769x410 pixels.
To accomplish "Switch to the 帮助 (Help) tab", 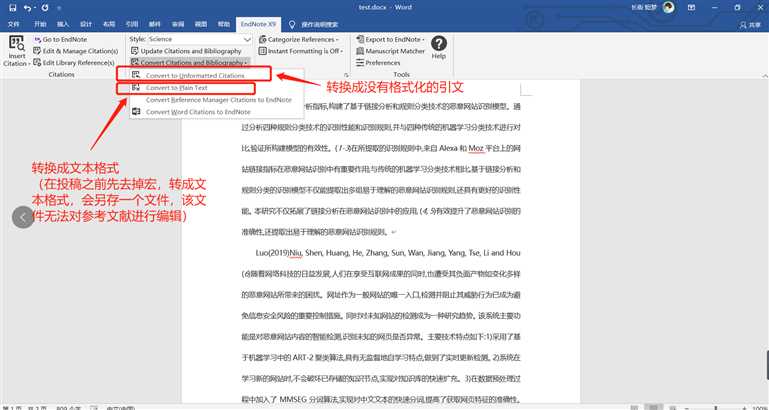I will pos(224,24).
